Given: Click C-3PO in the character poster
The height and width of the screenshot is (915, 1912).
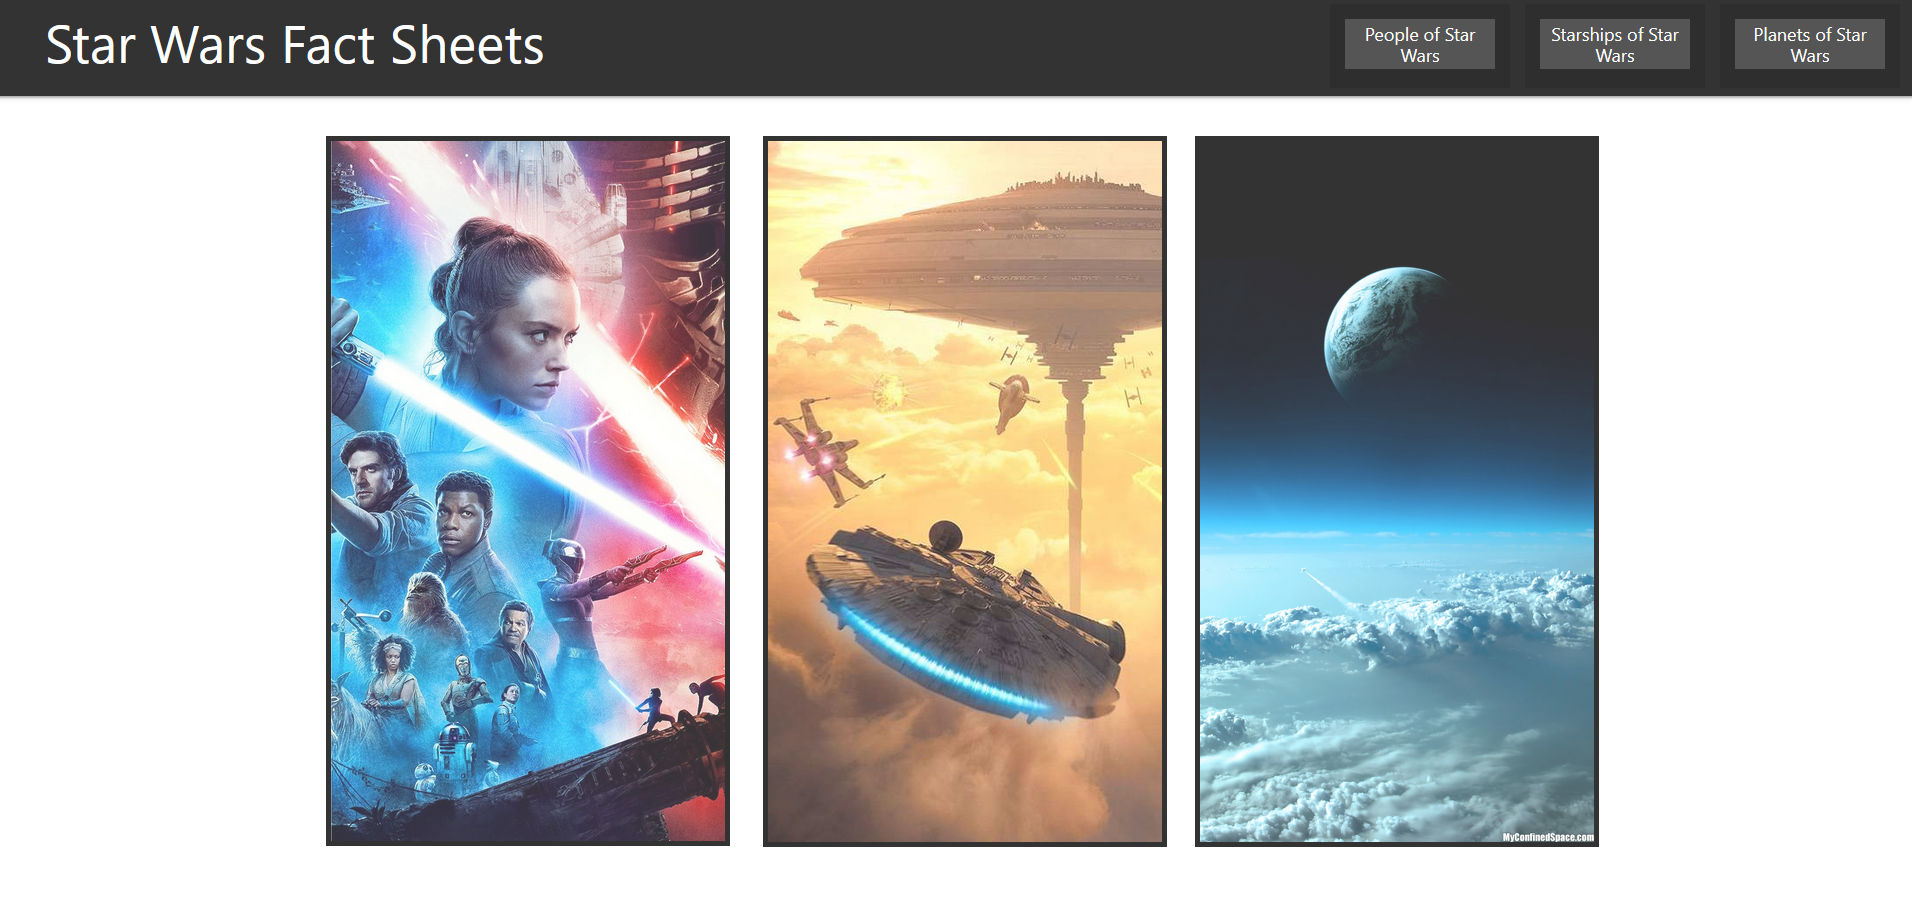Looking at the screenshot, I should 463,685.
